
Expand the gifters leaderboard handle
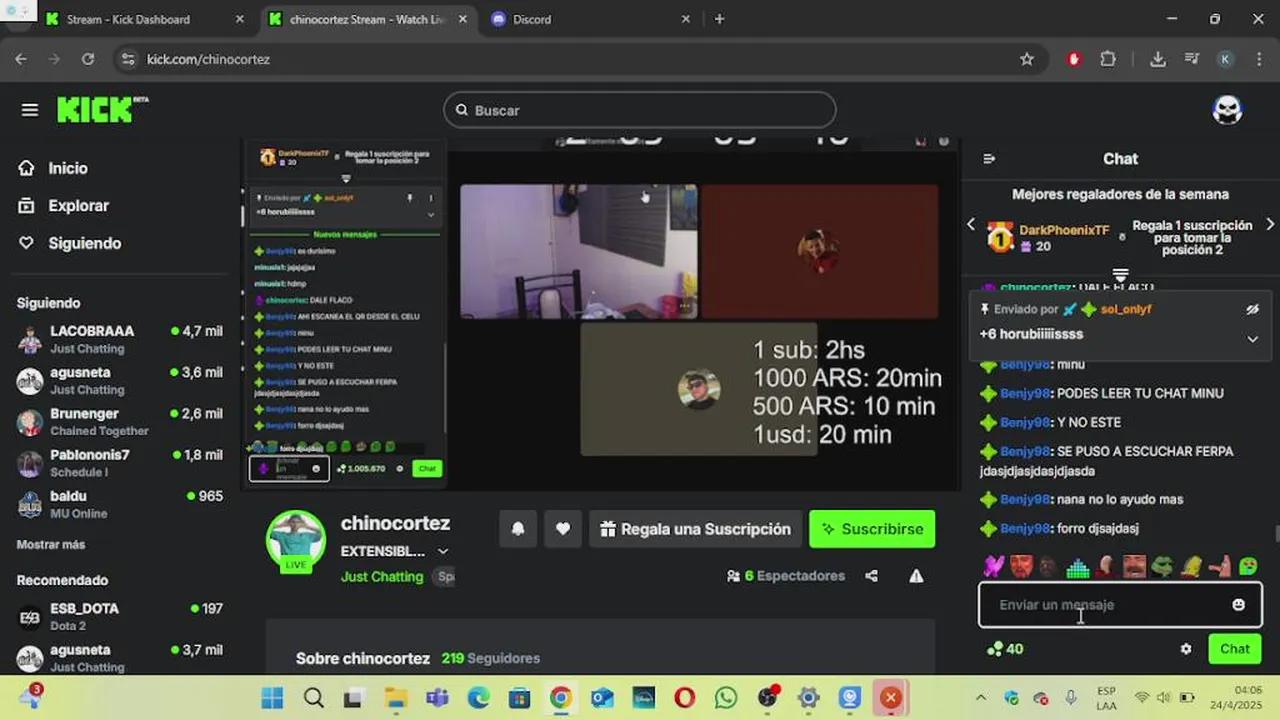1120,275
